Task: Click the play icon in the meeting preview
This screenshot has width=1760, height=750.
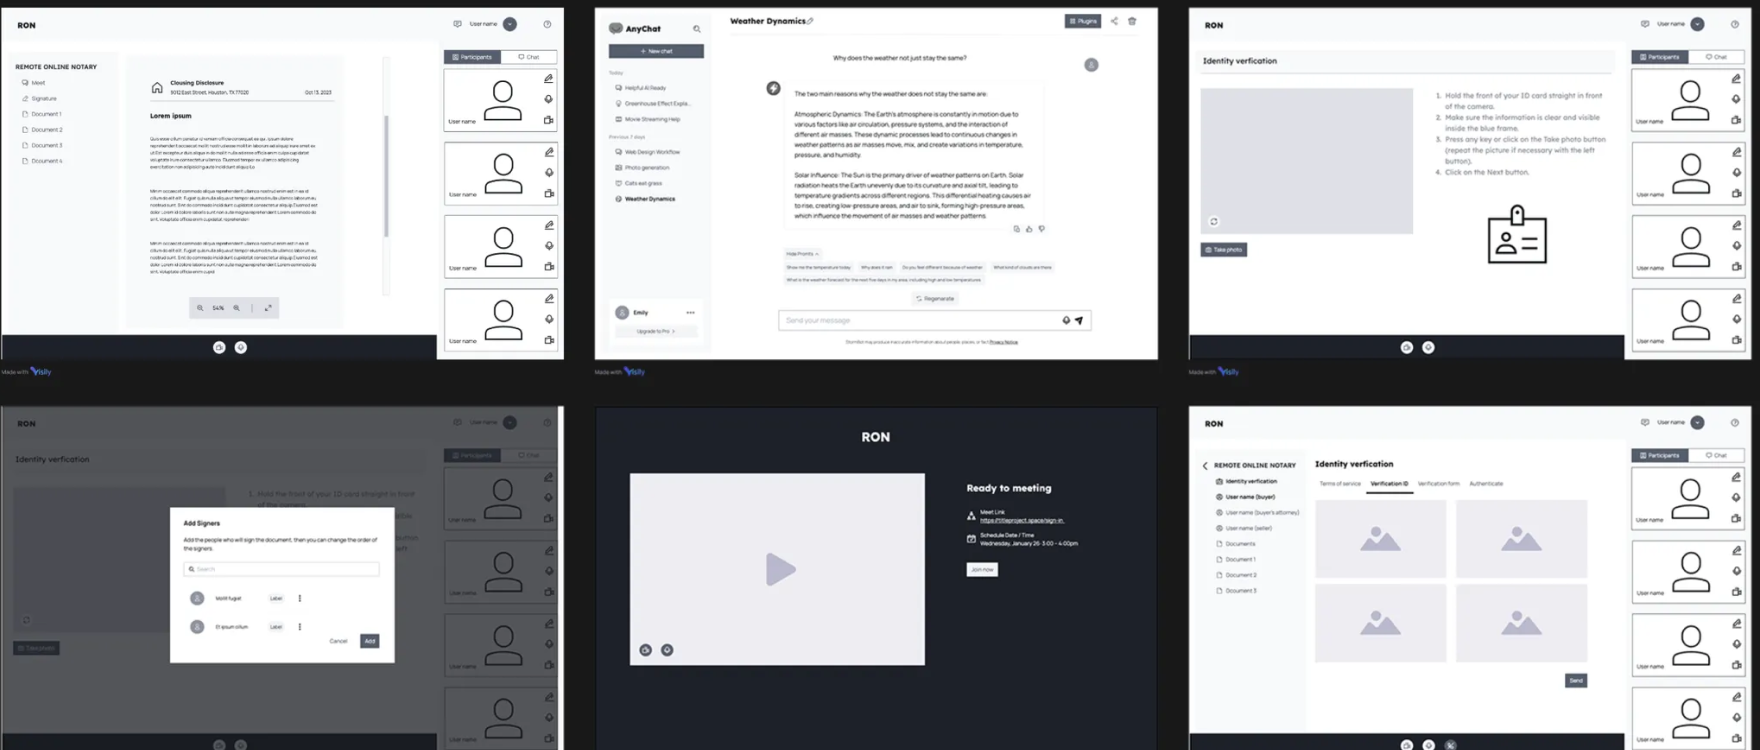Action: tap(780, 569)
